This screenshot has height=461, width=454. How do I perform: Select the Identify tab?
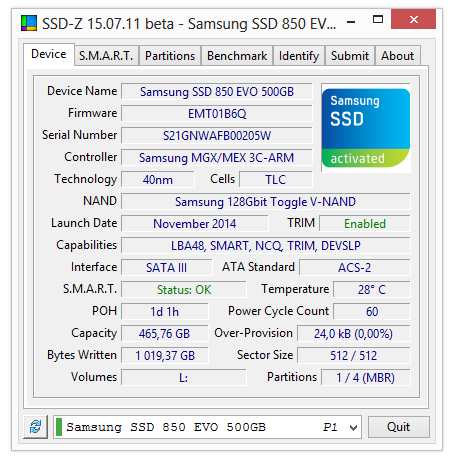click(299, 56)
